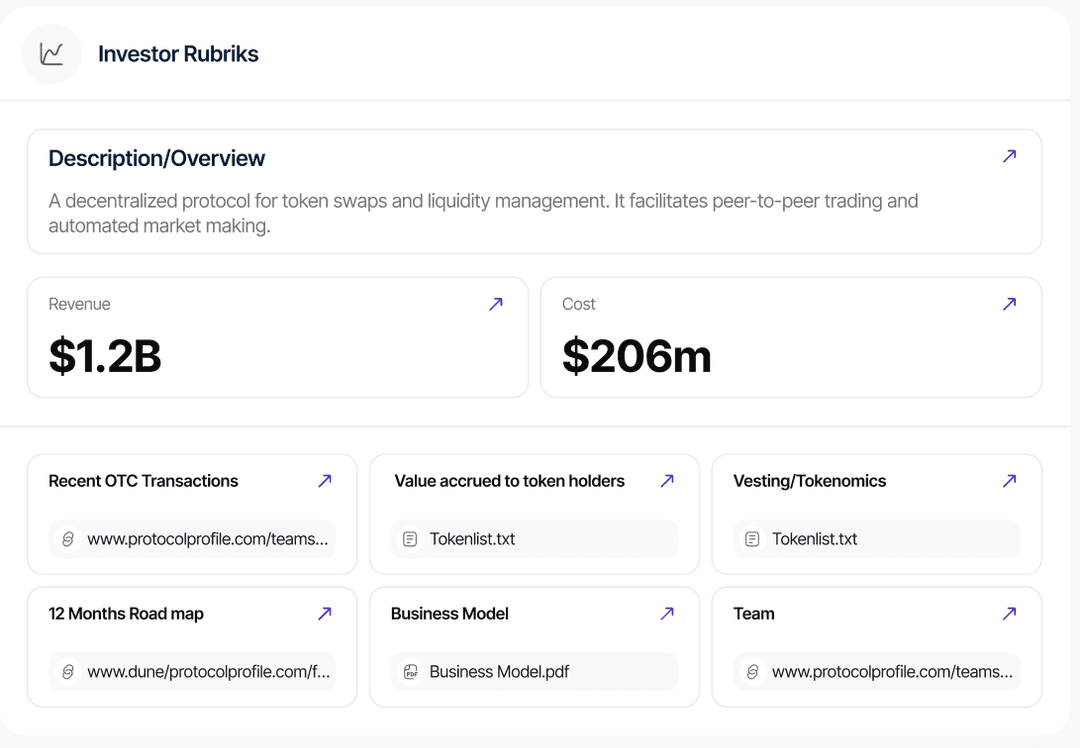This screenshot has width=1080, height=748.
Task: Open Tokenlist.txt under Value accrued
Action: point(472,539)
